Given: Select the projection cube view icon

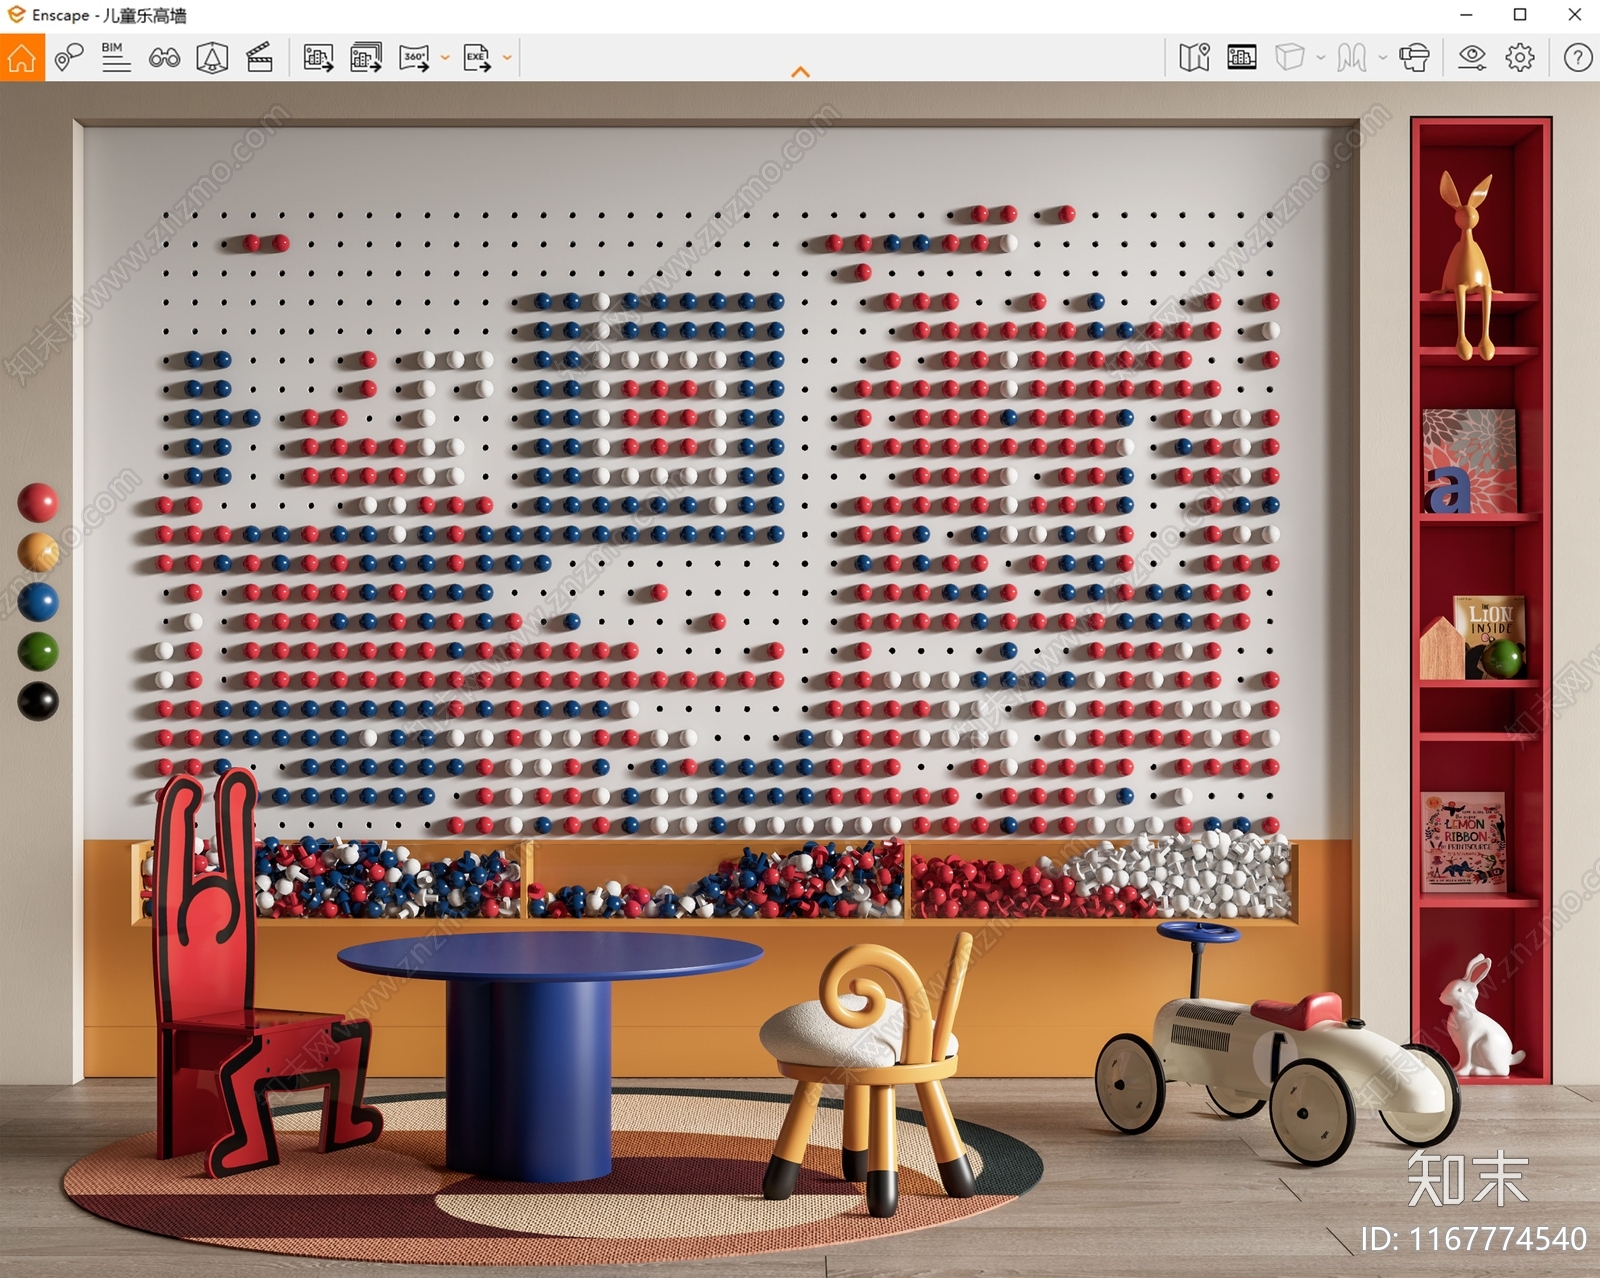Looking at the screenshot, I should (x=1290, y=58).
